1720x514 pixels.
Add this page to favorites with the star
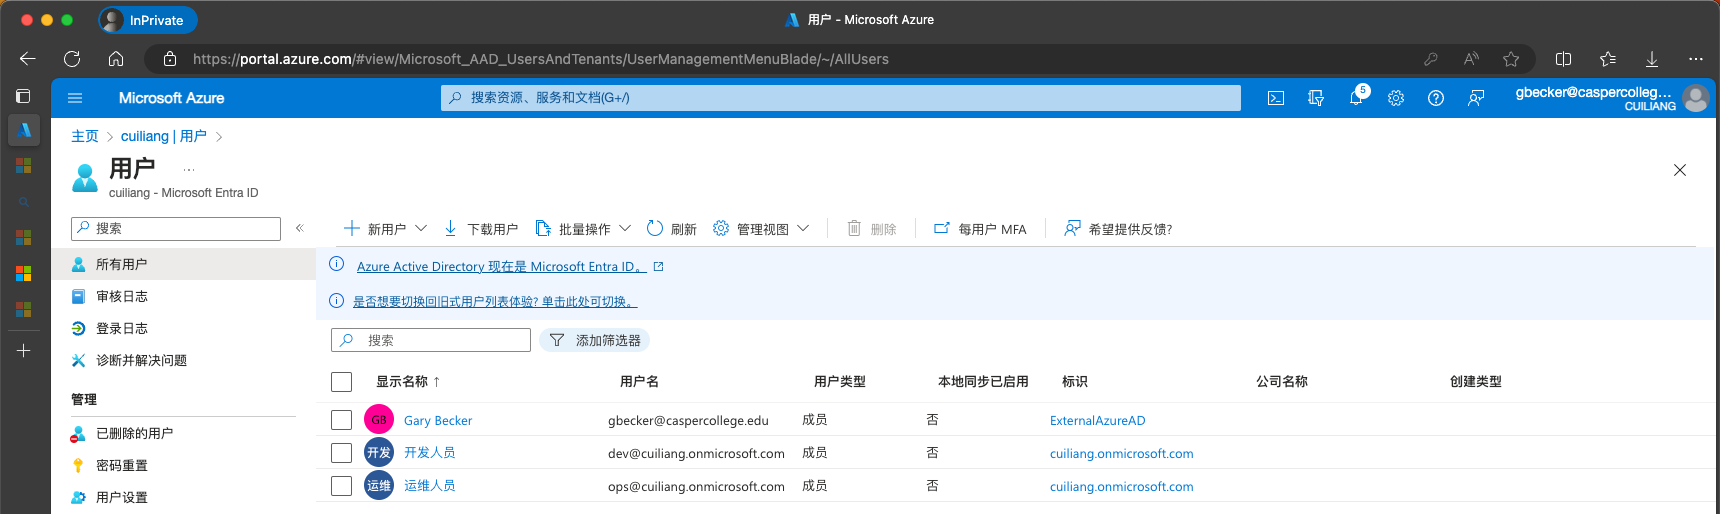coord(1511,59)
